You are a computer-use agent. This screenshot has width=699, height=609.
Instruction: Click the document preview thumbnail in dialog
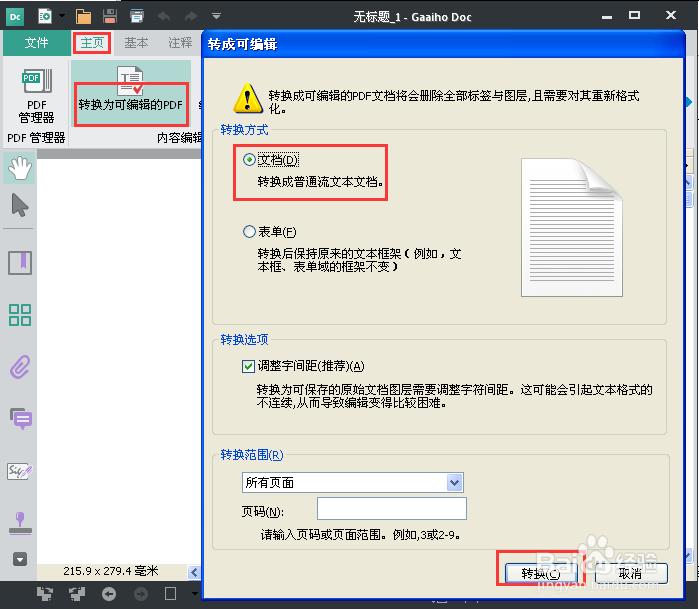(572, 227)
